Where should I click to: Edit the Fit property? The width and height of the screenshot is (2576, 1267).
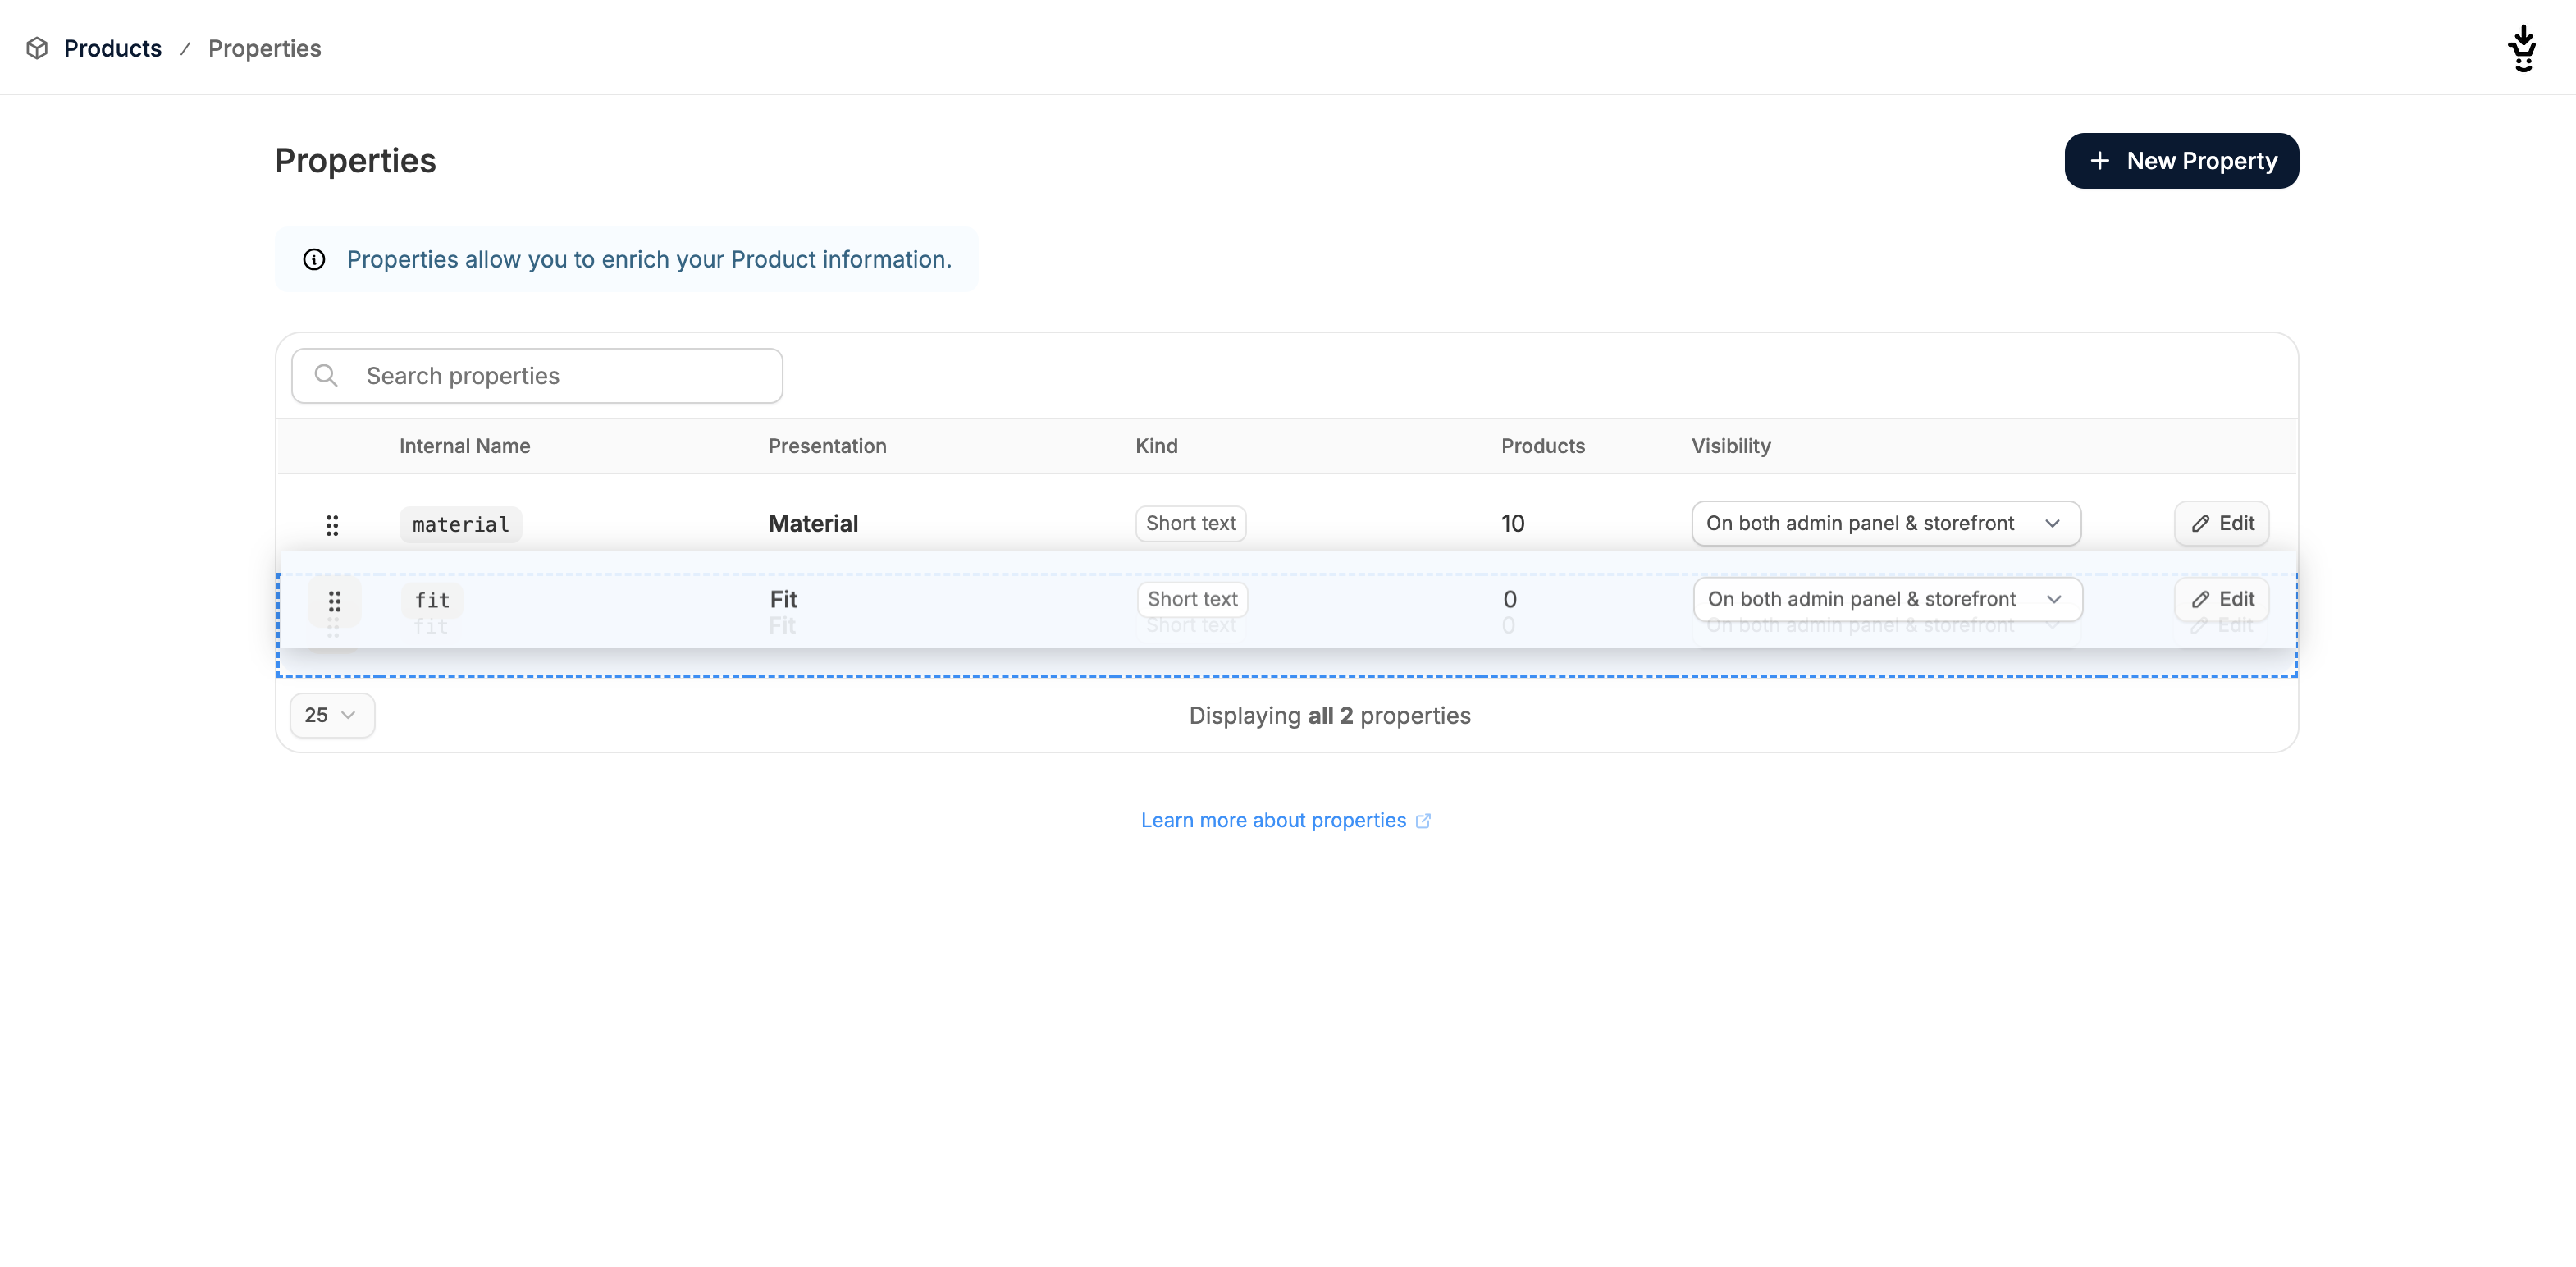[x=2221, y=599]
